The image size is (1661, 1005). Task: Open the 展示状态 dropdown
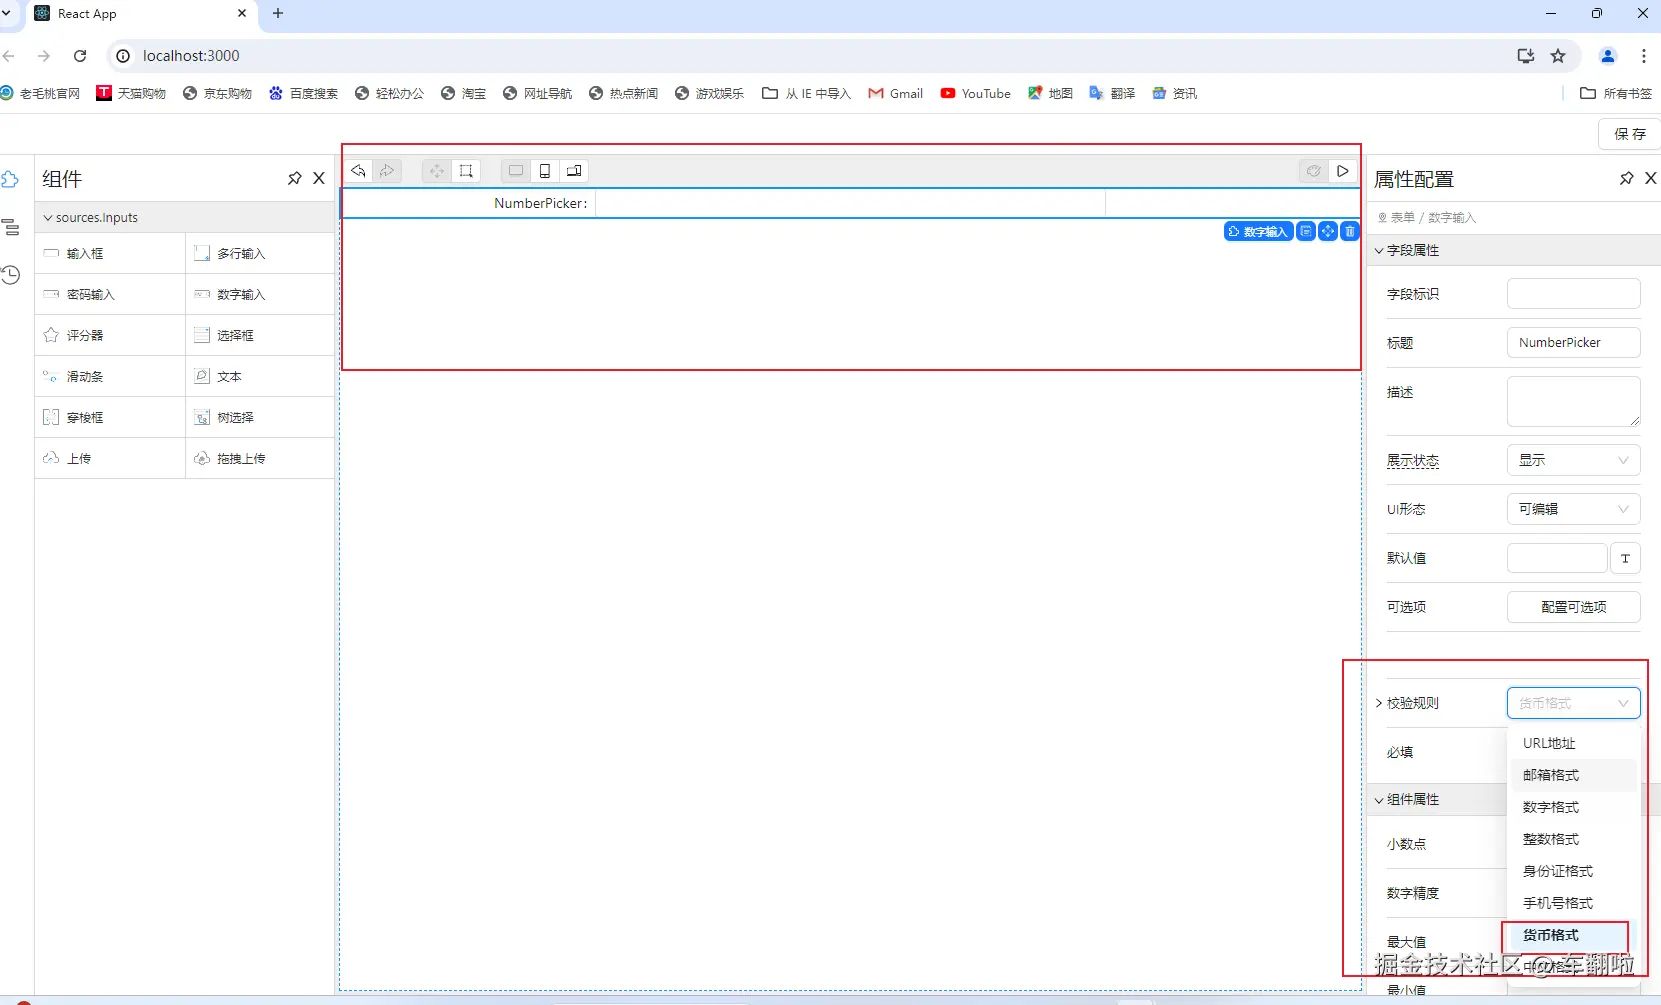[1573, 460]
